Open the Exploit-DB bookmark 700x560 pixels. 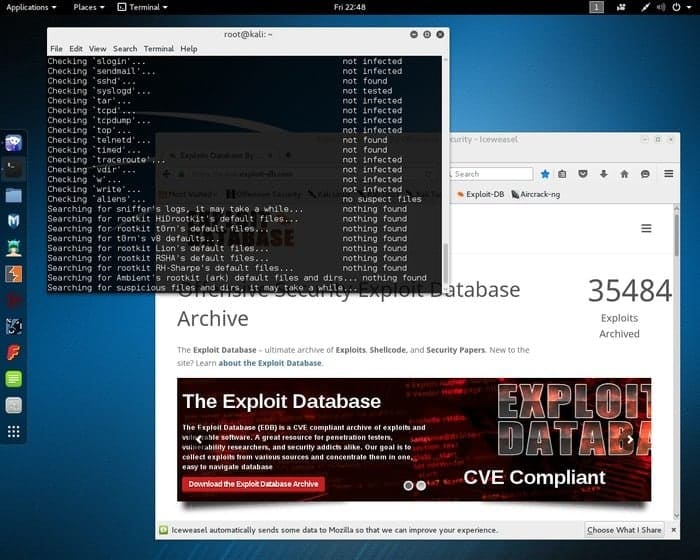[x=480, y=194]
